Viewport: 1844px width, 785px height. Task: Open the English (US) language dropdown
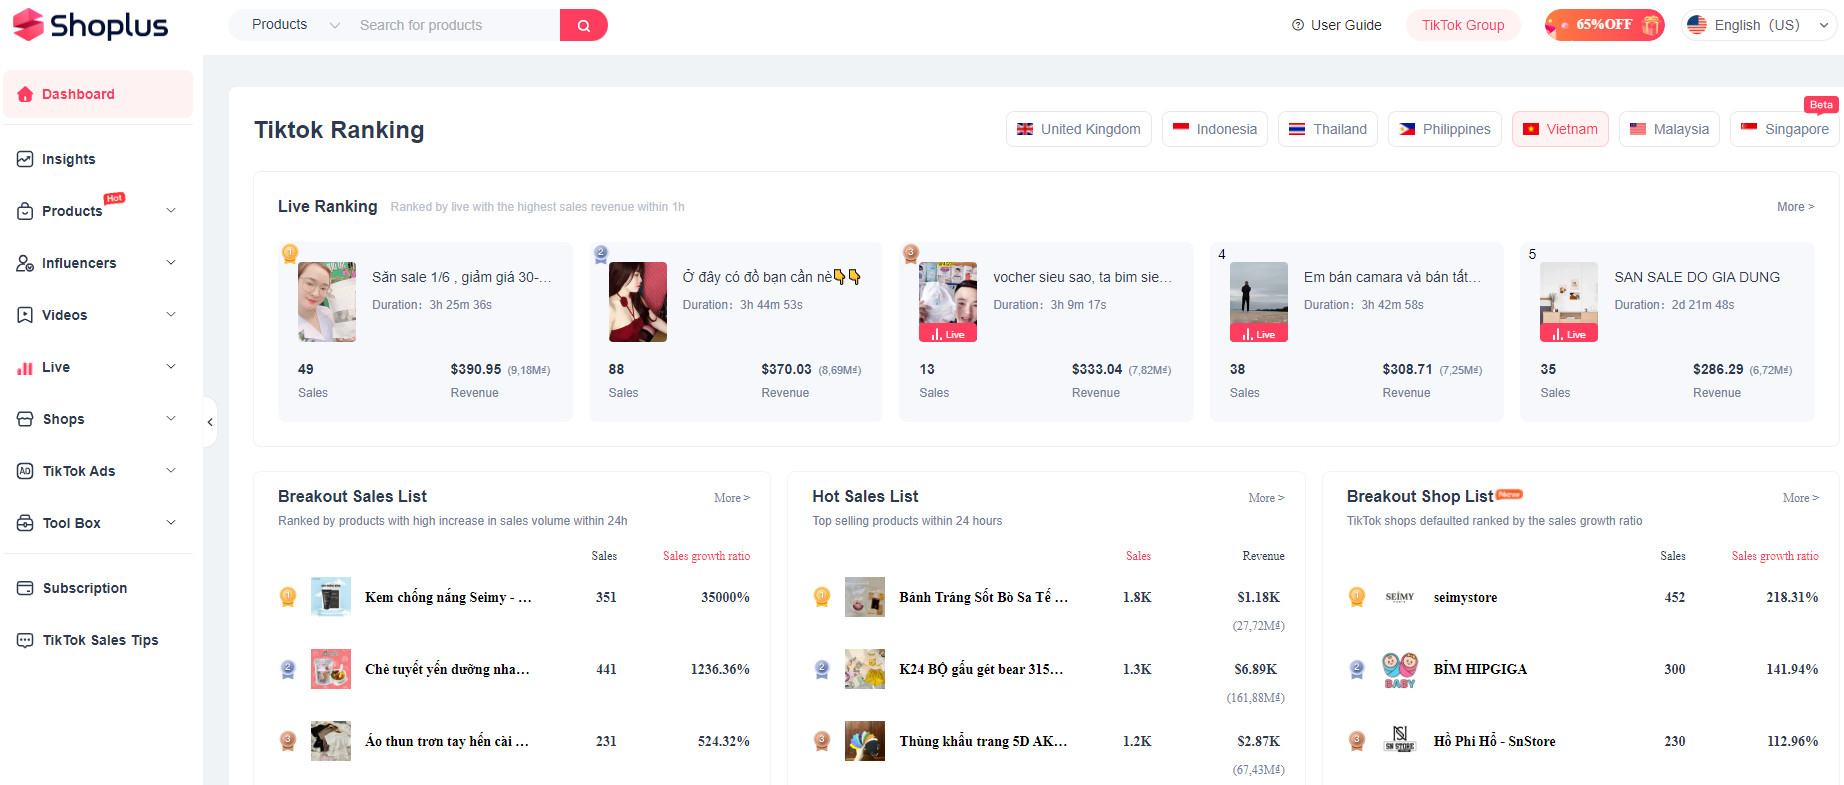click(1759, 25)
